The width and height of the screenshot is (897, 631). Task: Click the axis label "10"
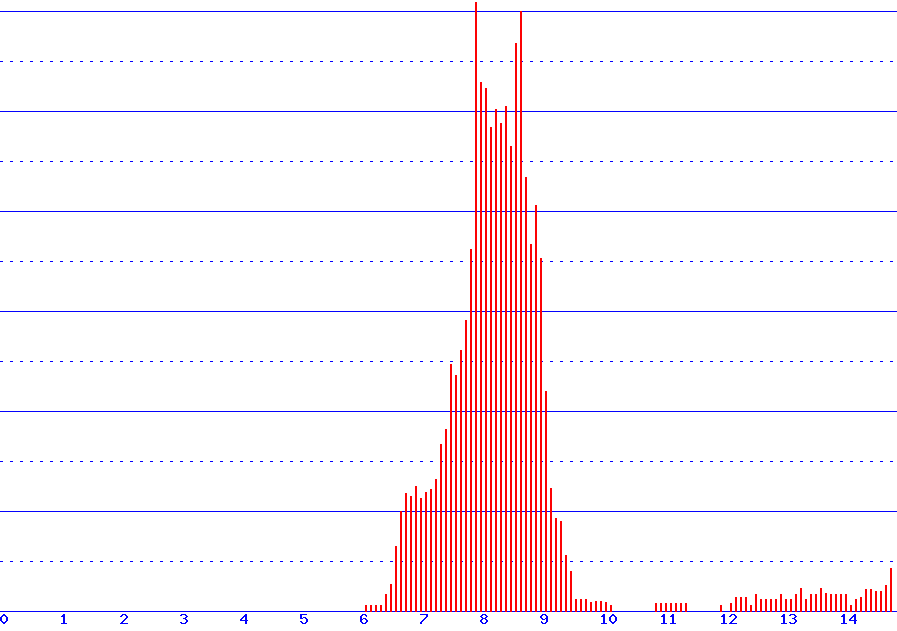pos(609,619)
